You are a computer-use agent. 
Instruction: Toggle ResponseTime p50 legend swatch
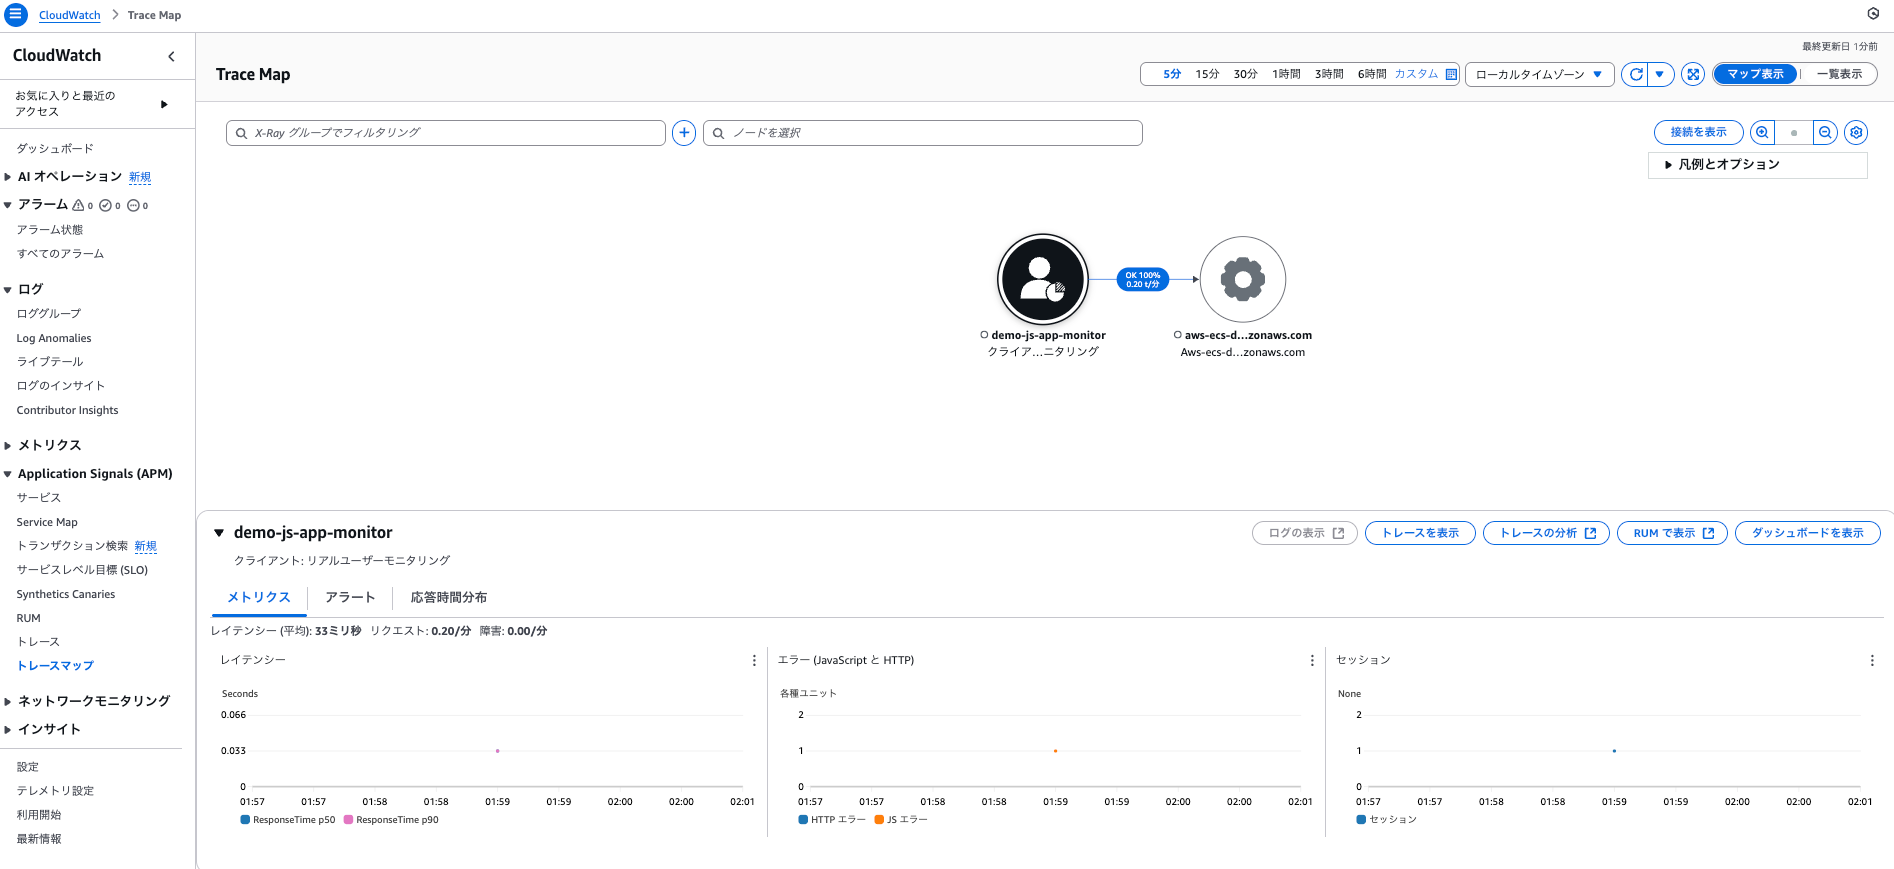click(245, 820)
